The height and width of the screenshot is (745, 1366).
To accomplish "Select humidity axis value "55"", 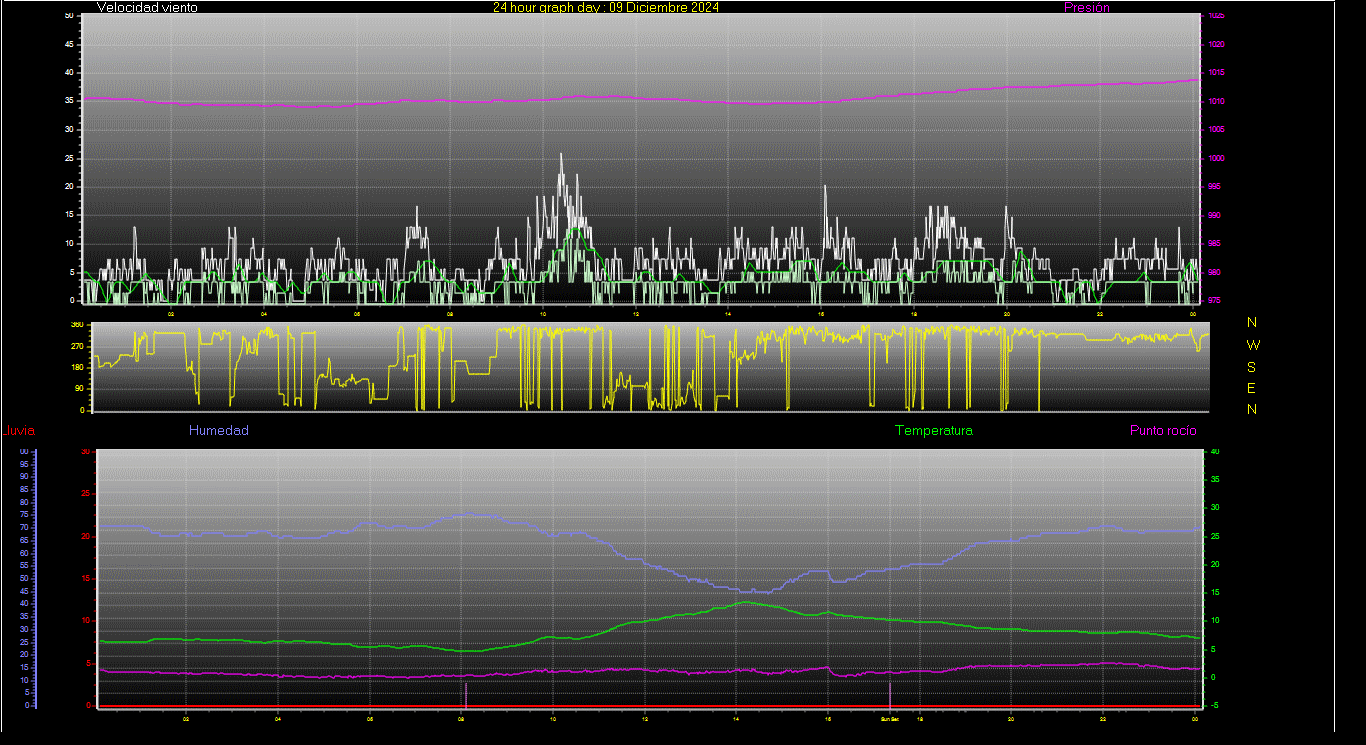I will point(24,566).
